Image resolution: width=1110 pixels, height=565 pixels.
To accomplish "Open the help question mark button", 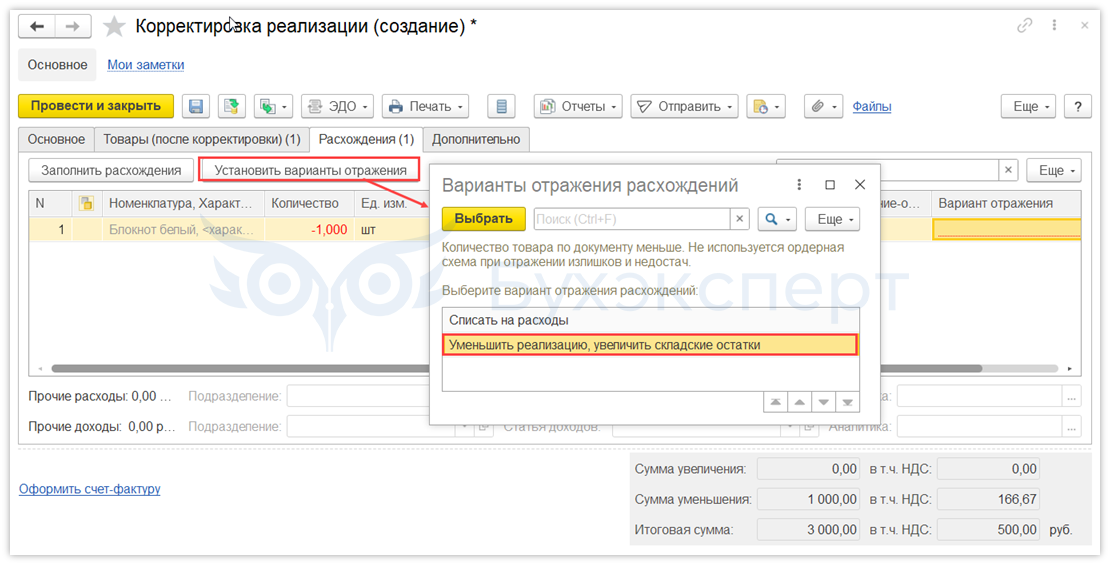I will (x=1077, y=106).
